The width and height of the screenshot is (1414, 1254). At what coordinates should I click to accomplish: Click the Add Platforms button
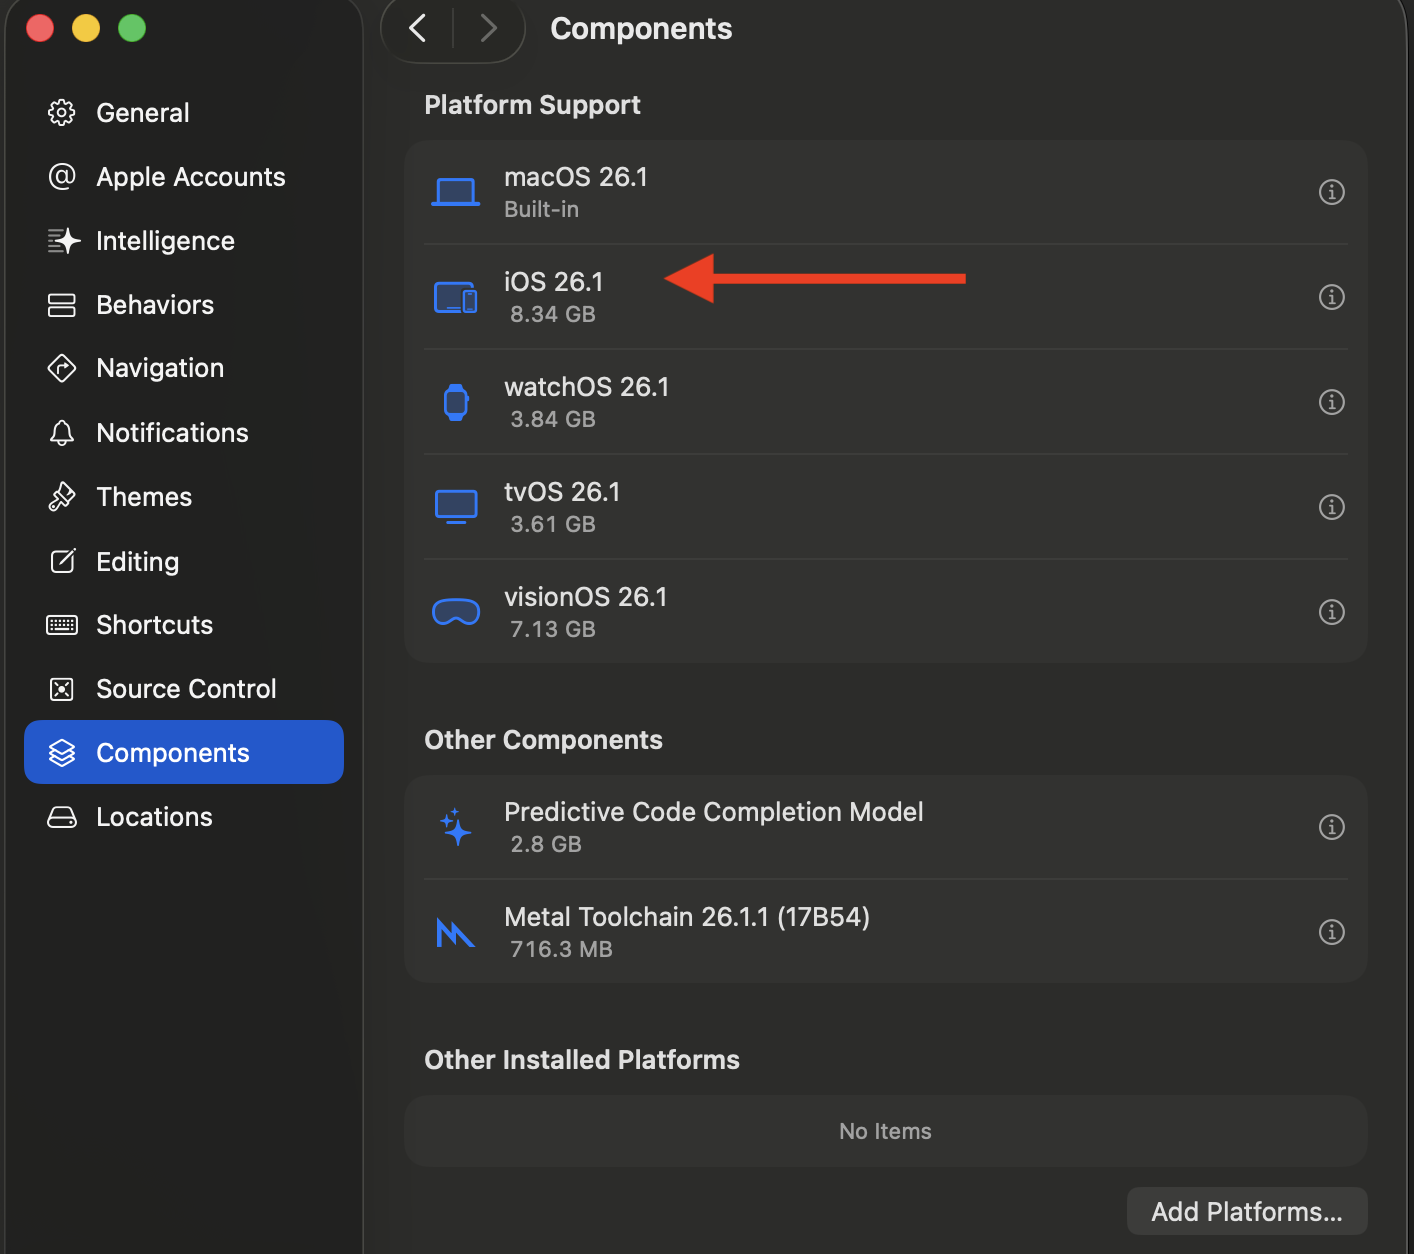click(x=1246, y=1211)
